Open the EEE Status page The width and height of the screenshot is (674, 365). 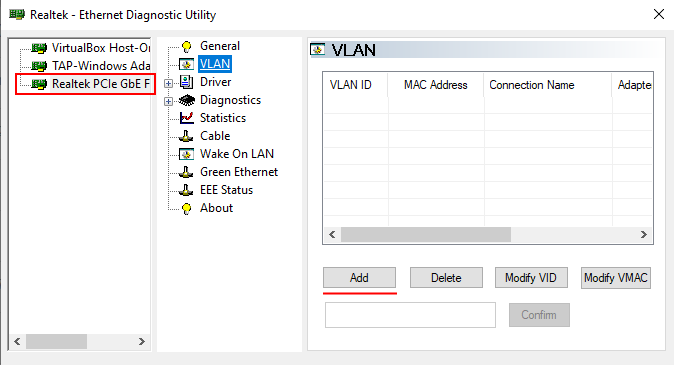227,190
